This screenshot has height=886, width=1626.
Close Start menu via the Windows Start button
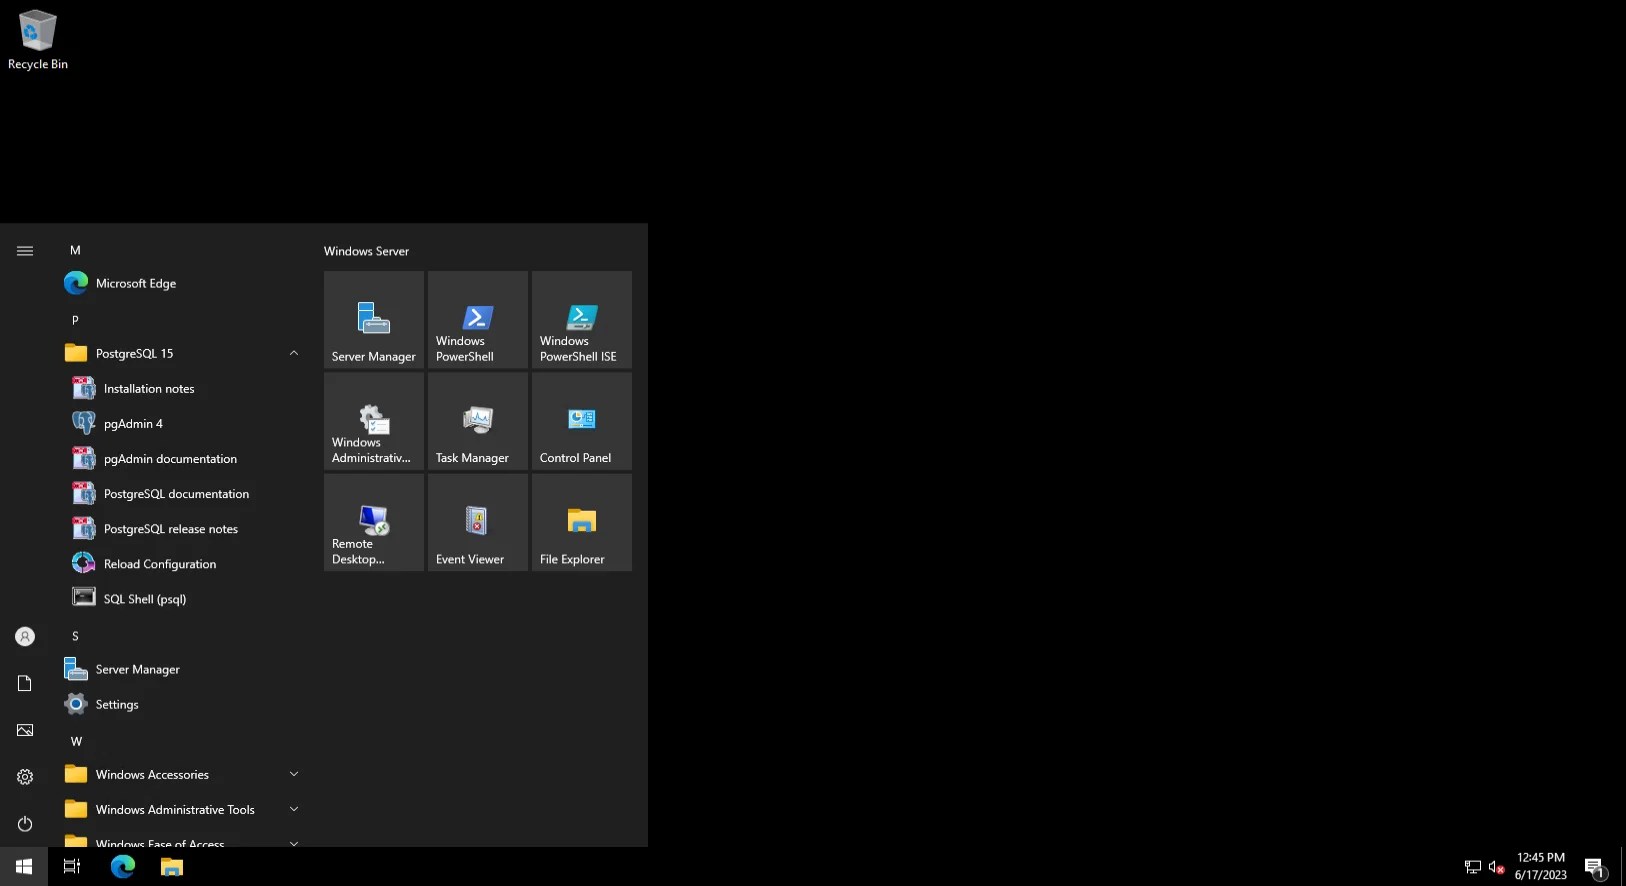24,867
